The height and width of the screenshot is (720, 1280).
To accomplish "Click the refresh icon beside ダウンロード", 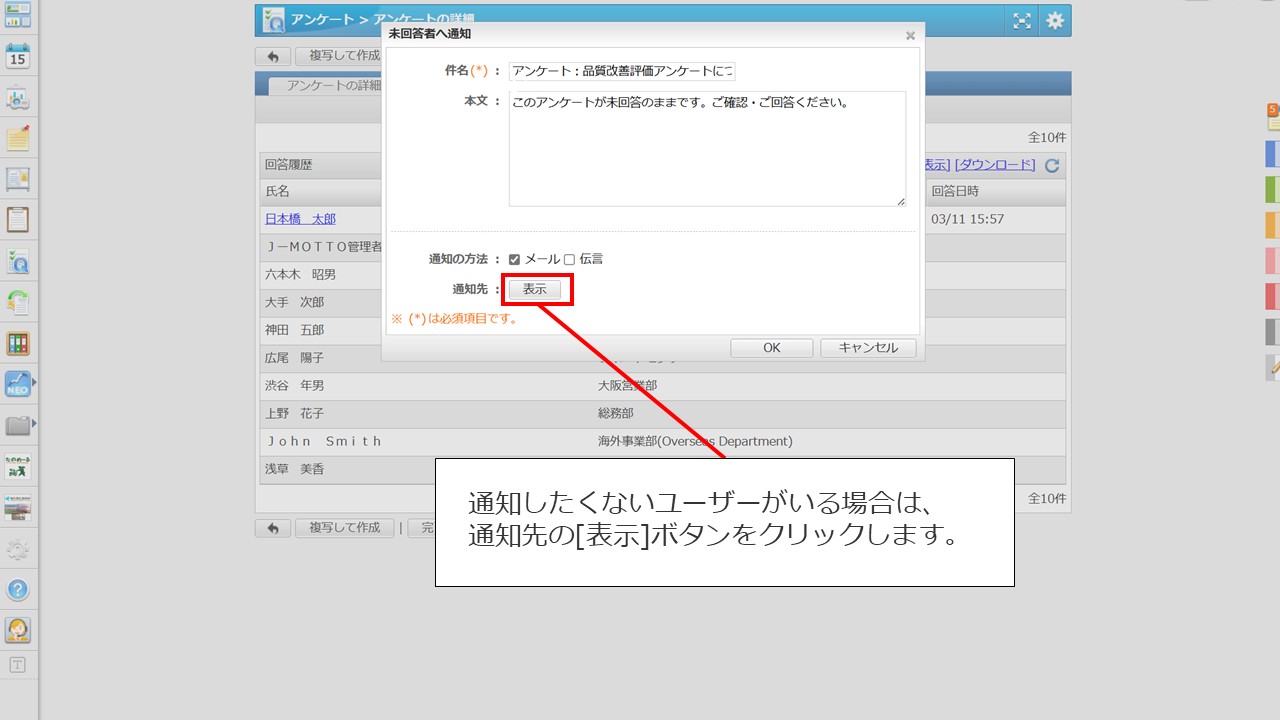I will click(x=1052, y=166).
